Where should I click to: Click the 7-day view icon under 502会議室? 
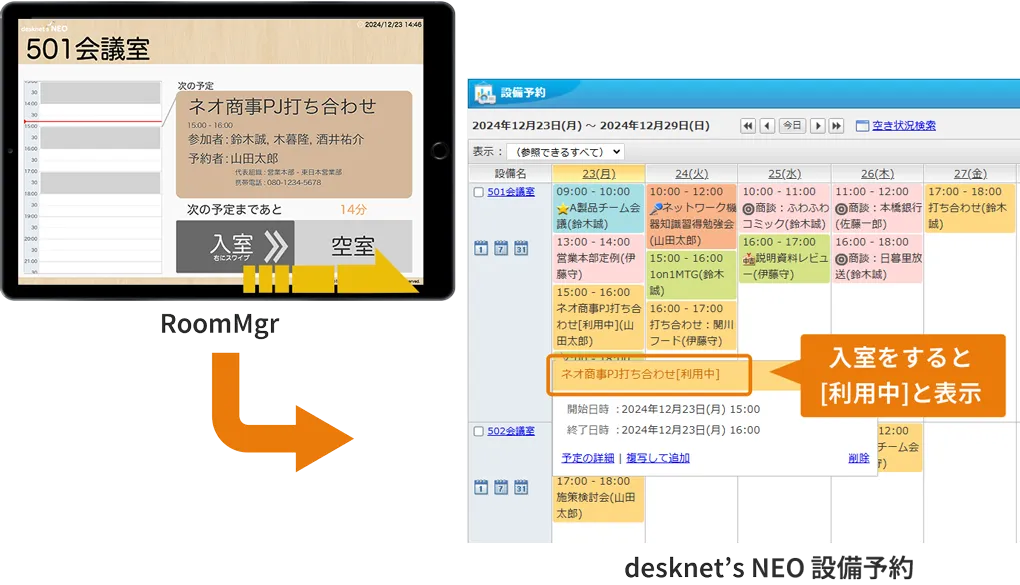pos(501,487)
